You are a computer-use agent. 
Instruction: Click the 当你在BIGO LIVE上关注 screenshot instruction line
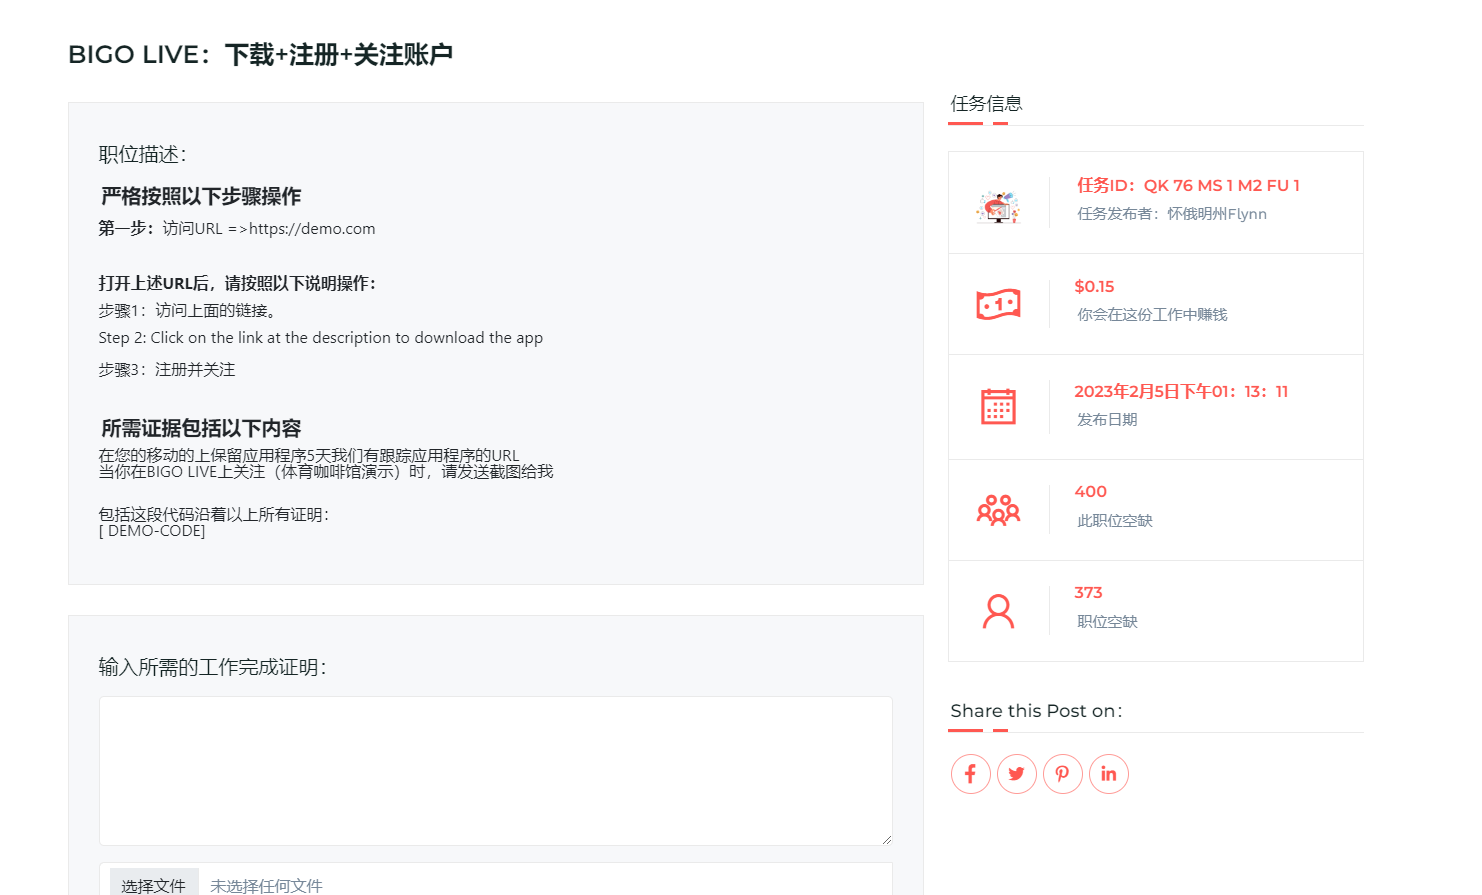(325, 472)
